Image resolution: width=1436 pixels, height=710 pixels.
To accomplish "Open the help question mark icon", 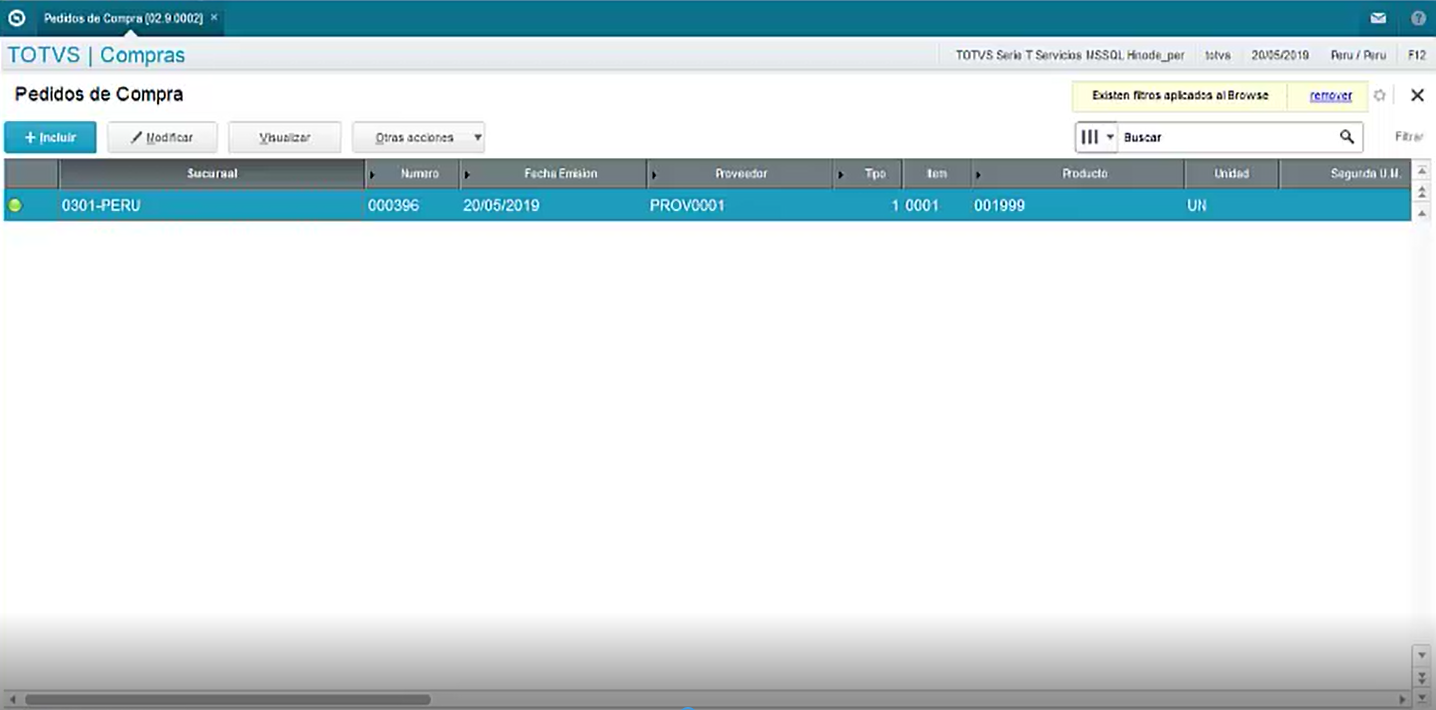I will click(x=1418, y=18).
